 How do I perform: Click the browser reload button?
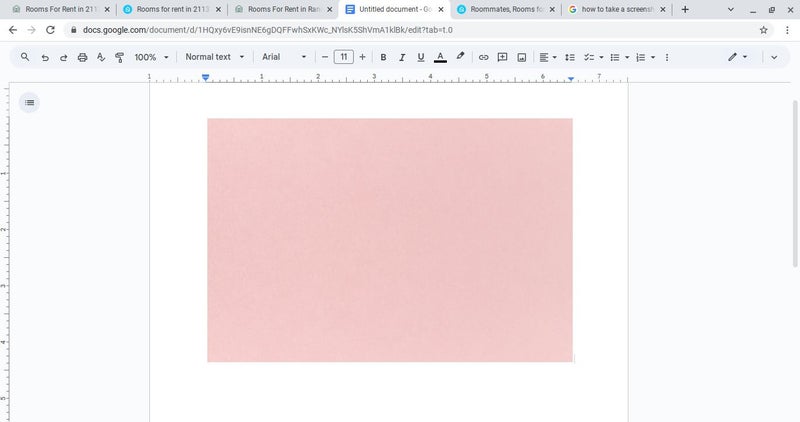[x=50, y=30]
